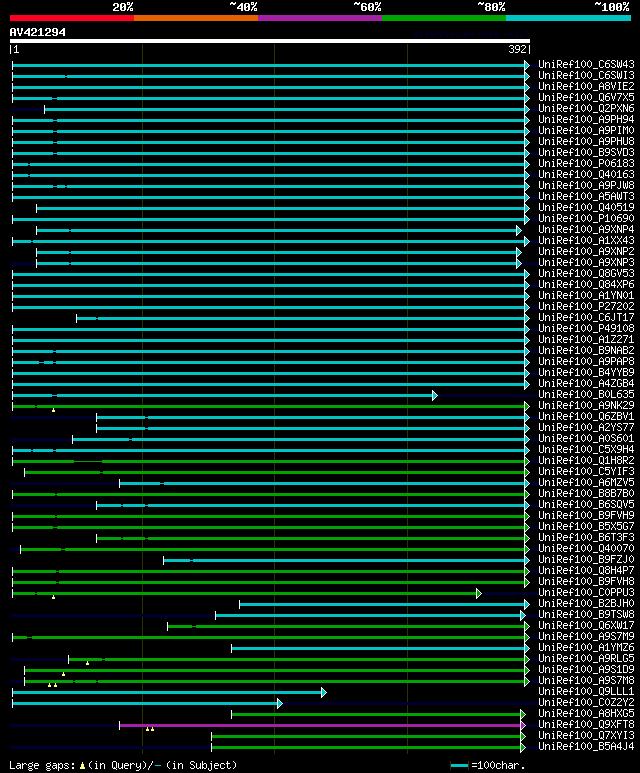Viewport: 640px width, 773px height.
Task: Select the green hit label UniRef100_A9NK29
Action: 586,406
